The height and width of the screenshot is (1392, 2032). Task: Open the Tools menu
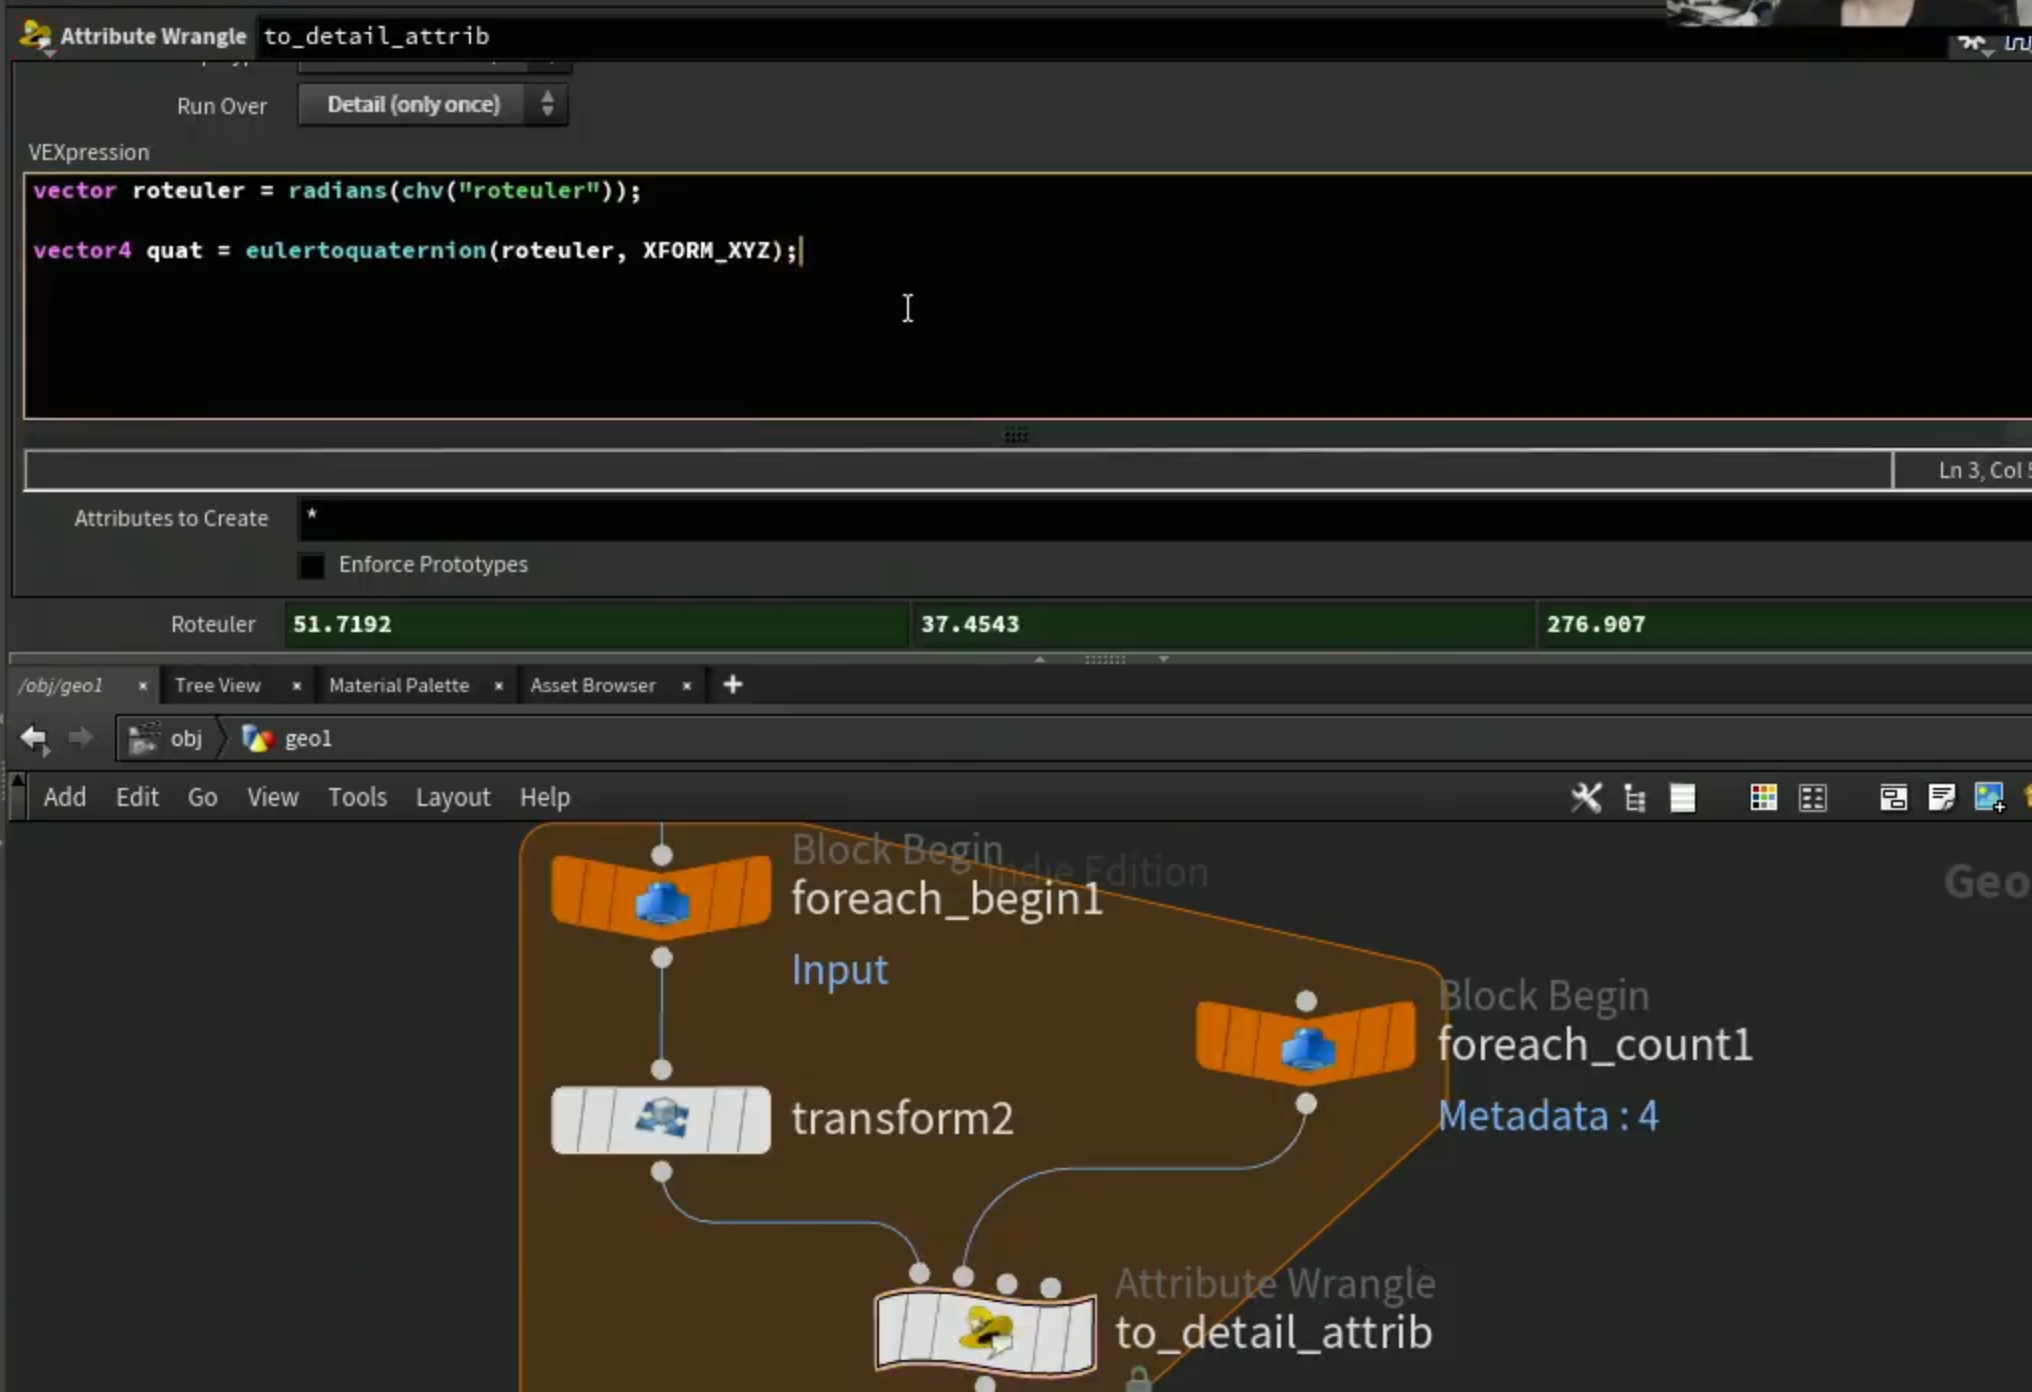(357, 797)
